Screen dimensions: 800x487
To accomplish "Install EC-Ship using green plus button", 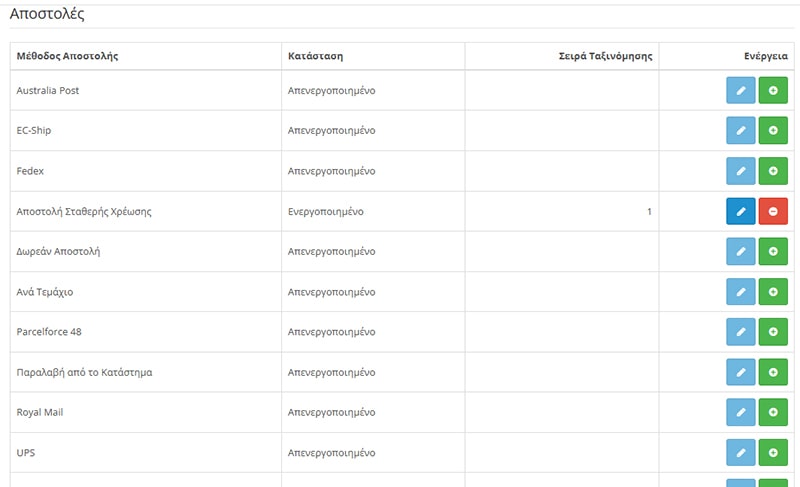I will point(773,131).
